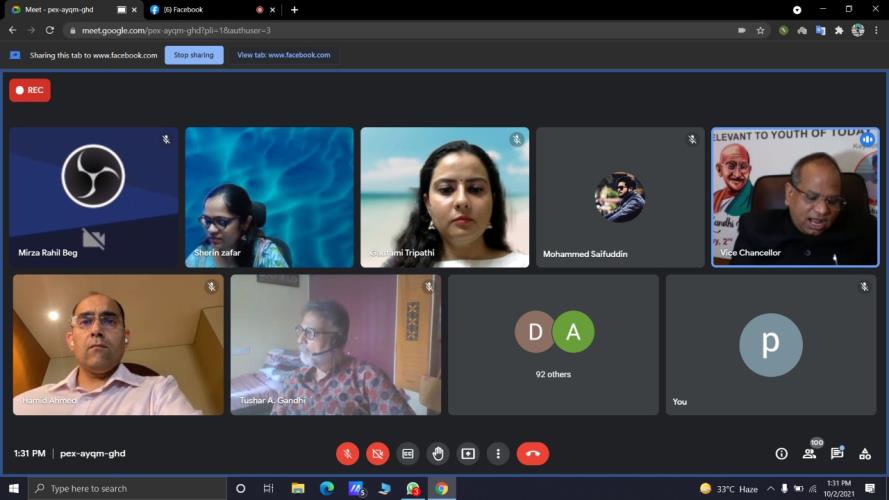Open Chrome's three-dot menu
This screenshot has height=500, width=889.
click(877, 30)
